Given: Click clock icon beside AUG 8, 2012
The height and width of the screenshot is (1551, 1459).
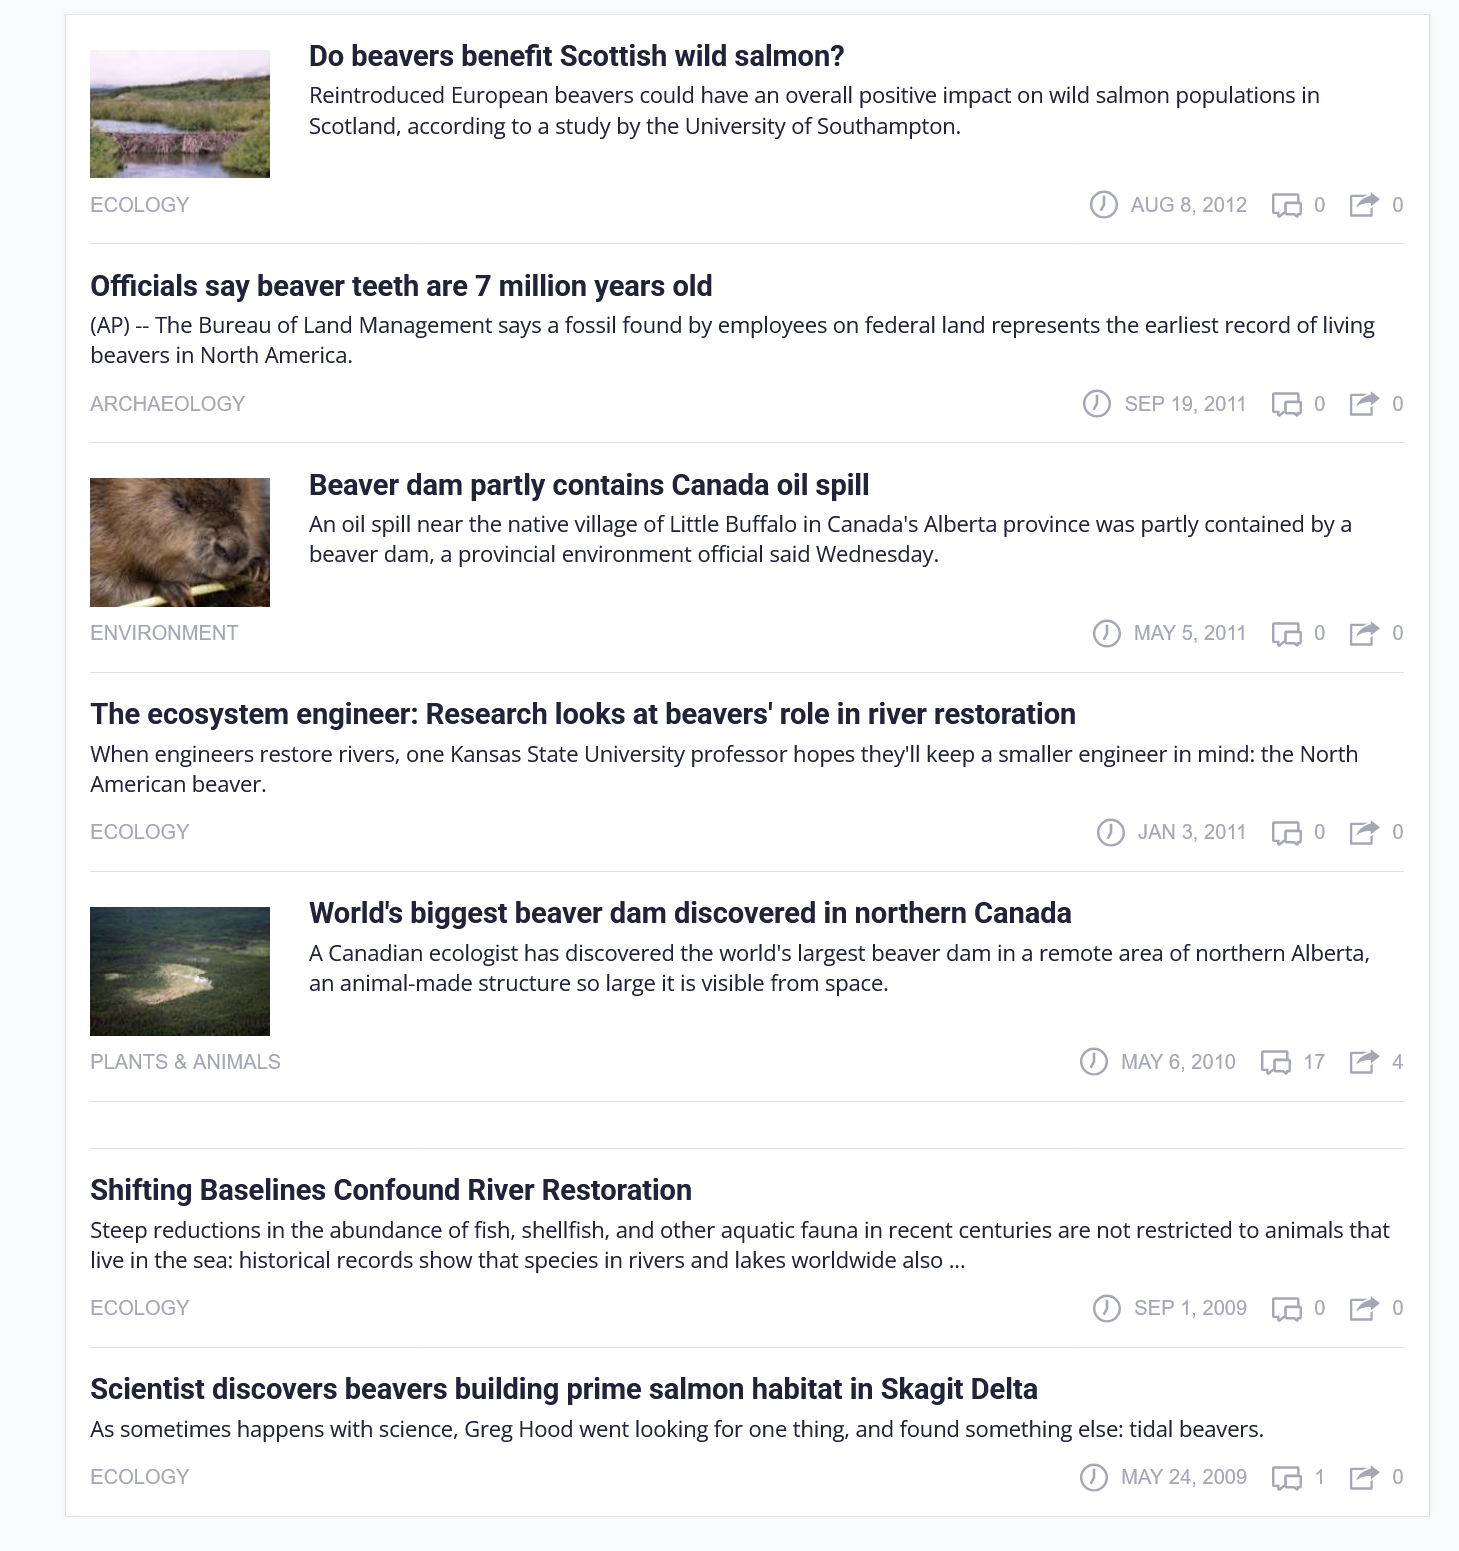Looking at the screenshot, I should [x=1103, y=205].
